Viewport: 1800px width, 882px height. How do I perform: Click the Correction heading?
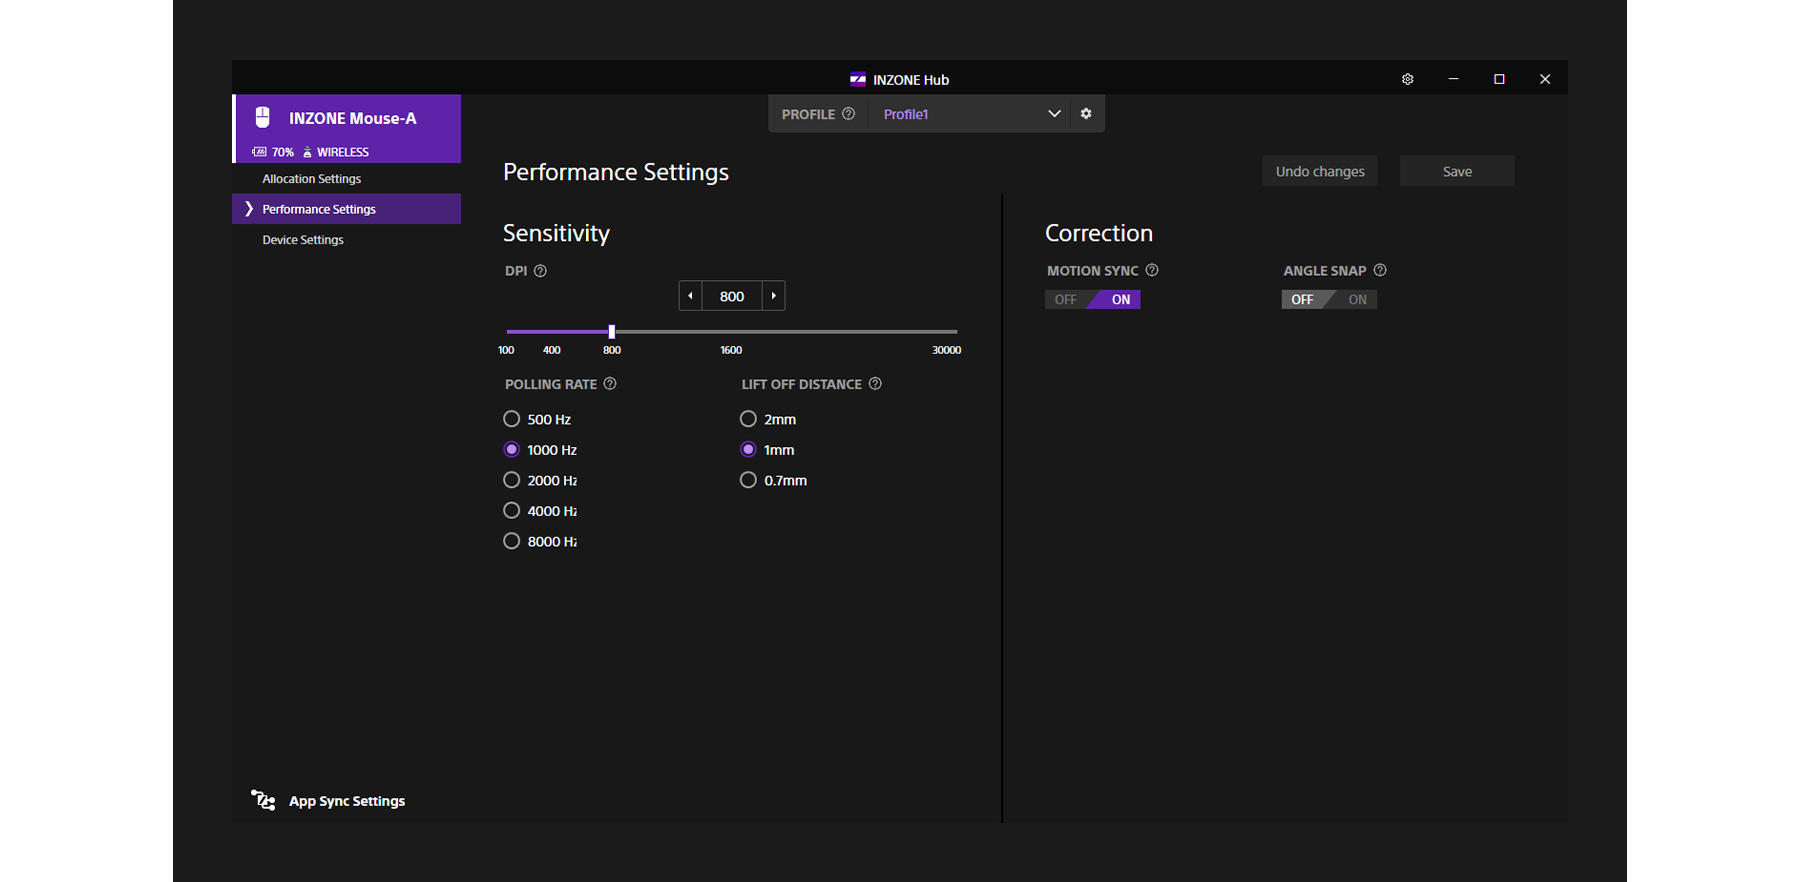click(x=1099, y=233)
